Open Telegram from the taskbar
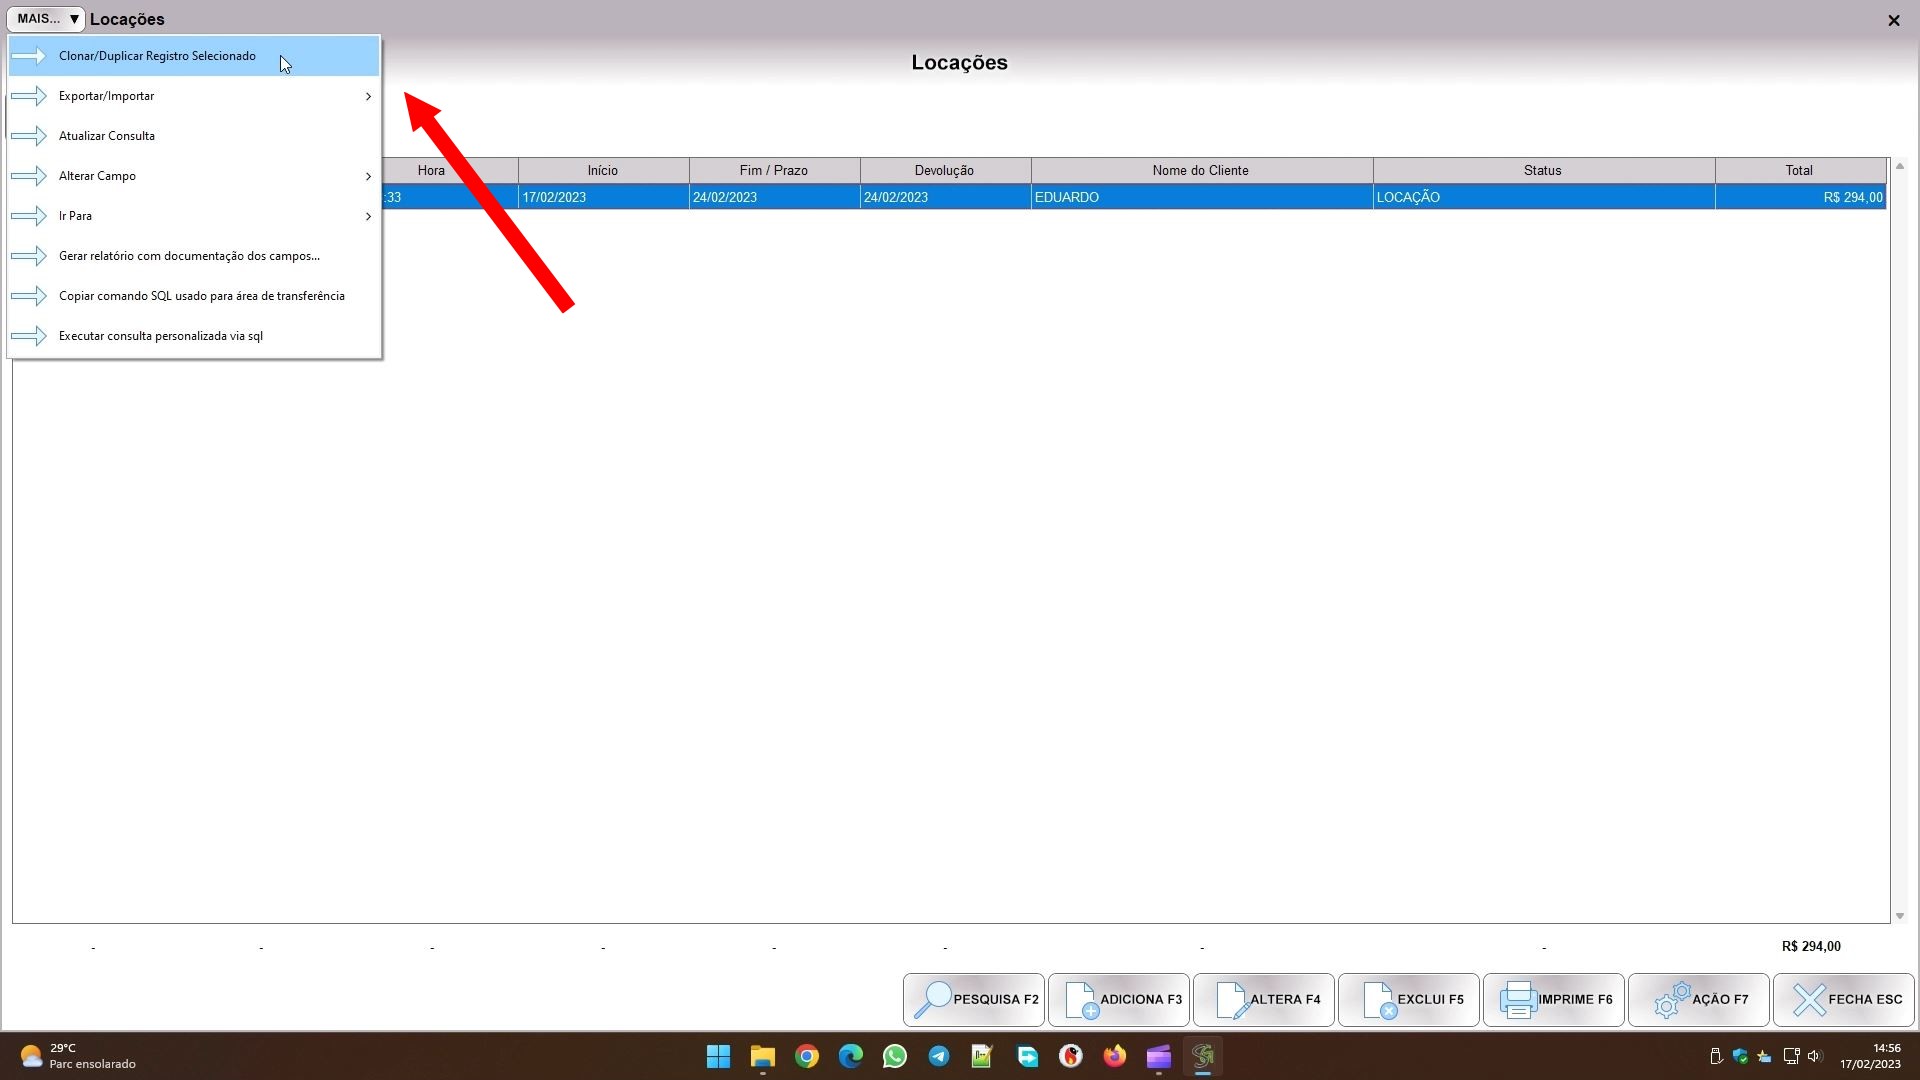 tap(938, 1056)
